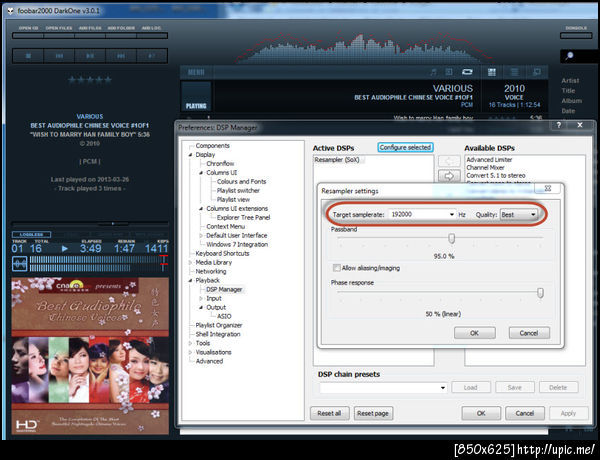Click the five-star rating display
Viewport: 600px width, 460px height.
coord(90,80)
